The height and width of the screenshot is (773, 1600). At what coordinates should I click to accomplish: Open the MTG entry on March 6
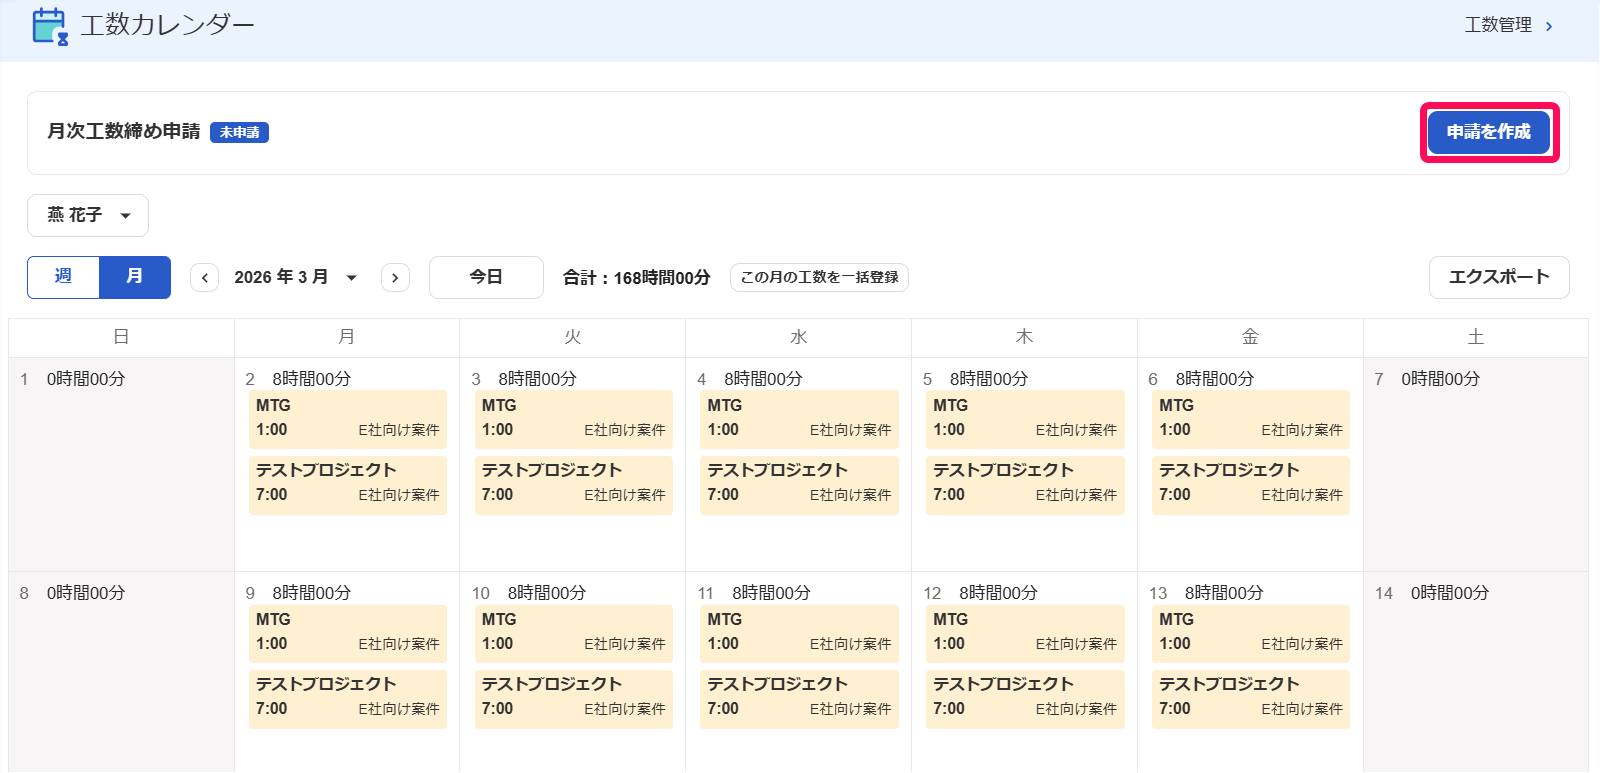click(x=1251, y=418)
